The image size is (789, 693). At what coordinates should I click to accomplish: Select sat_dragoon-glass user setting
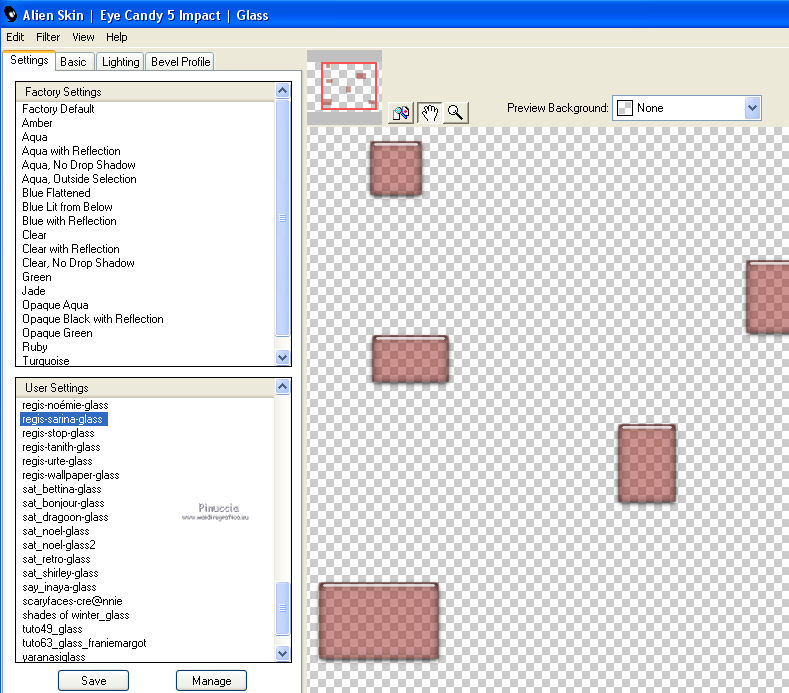(x=65, y=517)
